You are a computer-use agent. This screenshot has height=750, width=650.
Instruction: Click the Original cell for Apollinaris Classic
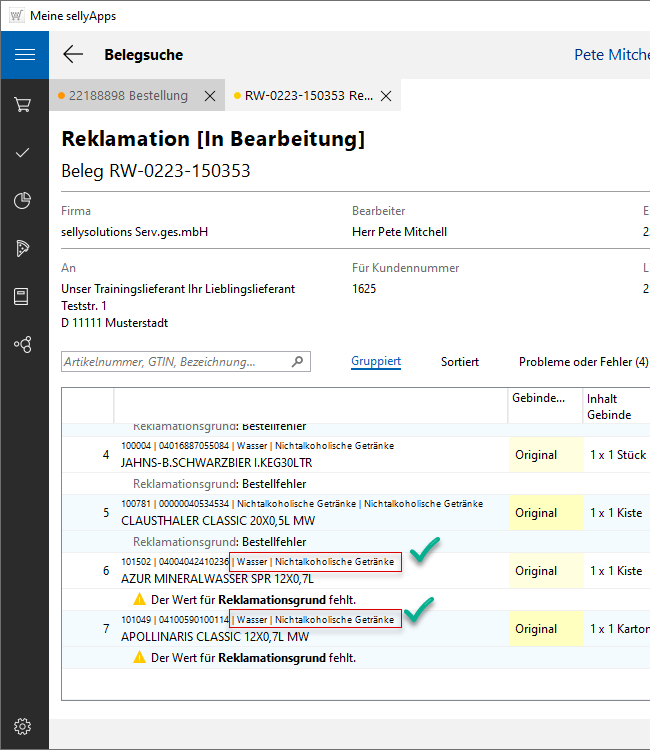(x=536, y=629)
